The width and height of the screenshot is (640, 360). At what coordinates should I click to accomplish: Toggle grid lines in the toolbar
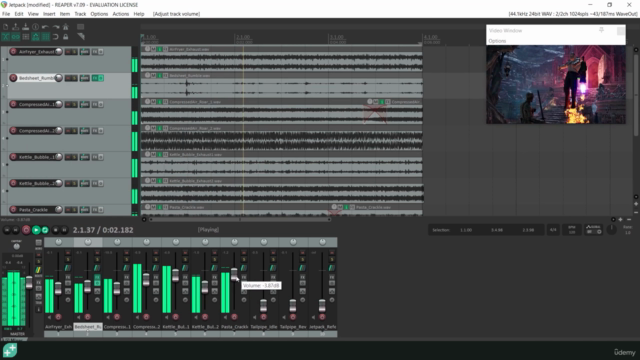point(45,37)
